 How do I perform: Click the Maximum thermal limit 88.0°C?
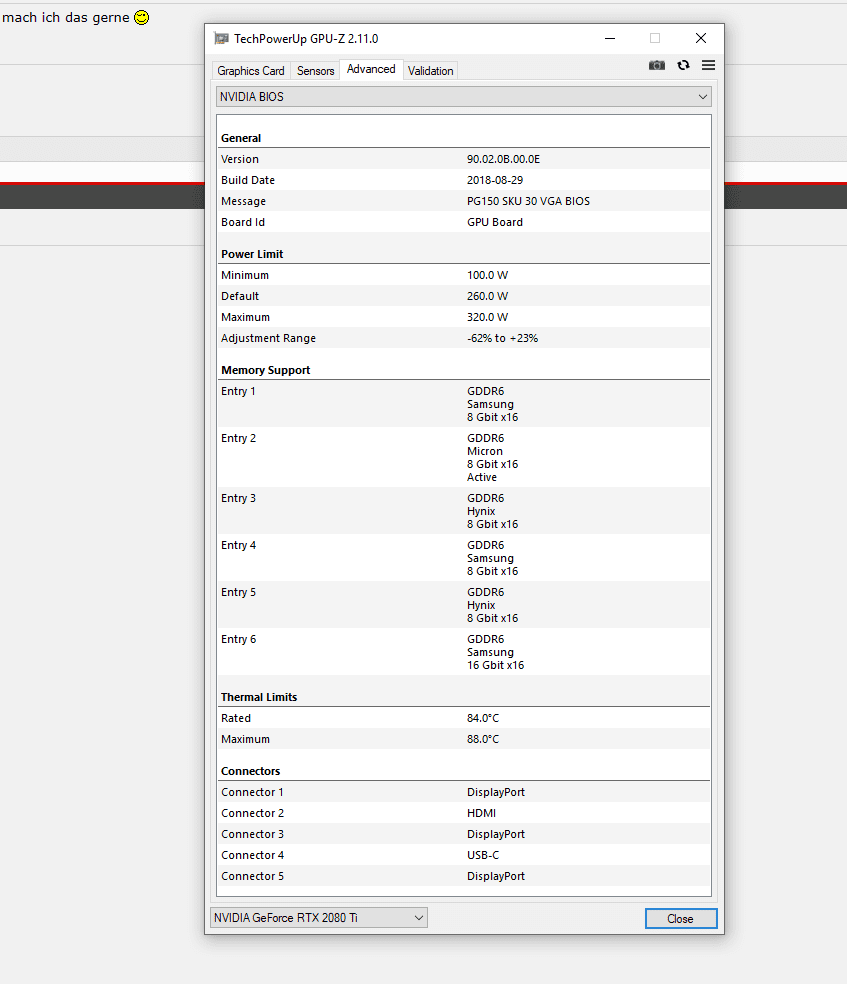pyautogui.click(x=483, y=739)
